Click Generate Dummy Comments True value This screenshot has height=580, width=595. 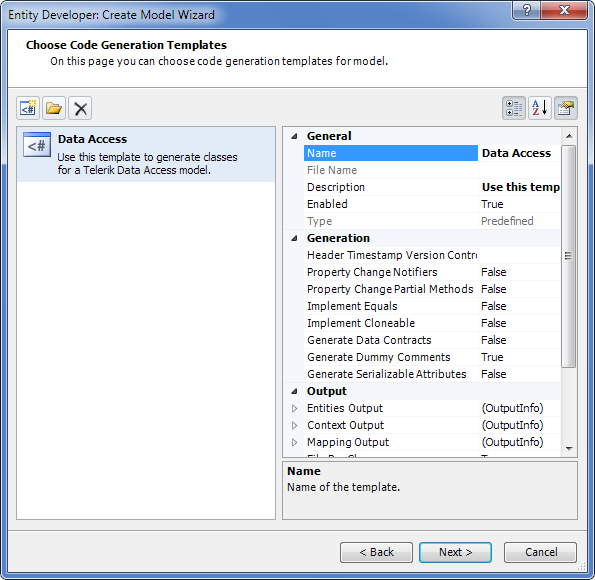point(519,357)
